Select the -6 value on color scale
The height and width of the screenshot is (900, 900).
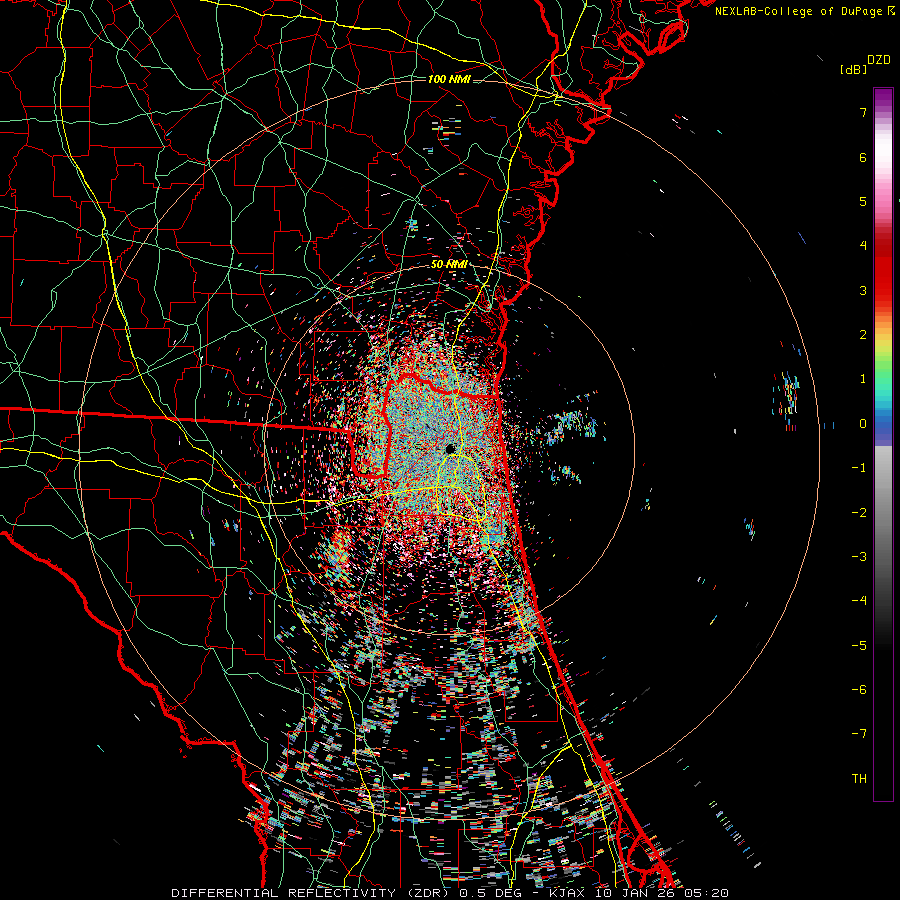[x=859, y=690]
